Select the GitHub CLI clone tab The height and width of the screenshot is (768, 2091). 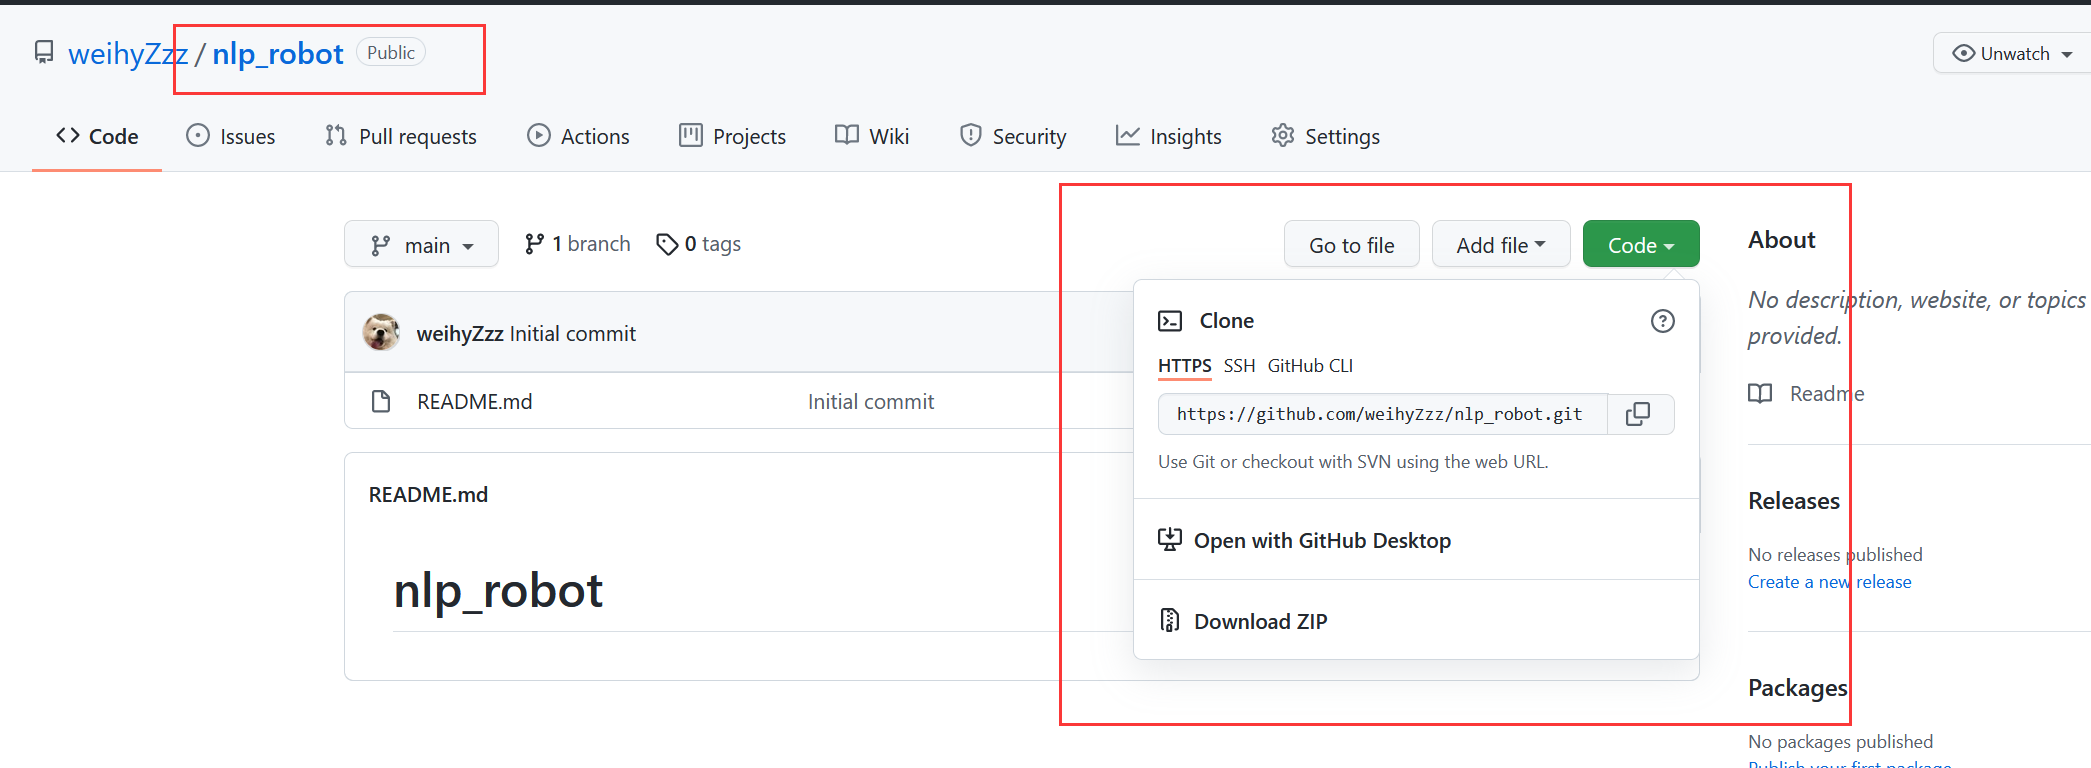coord(1310,366)
